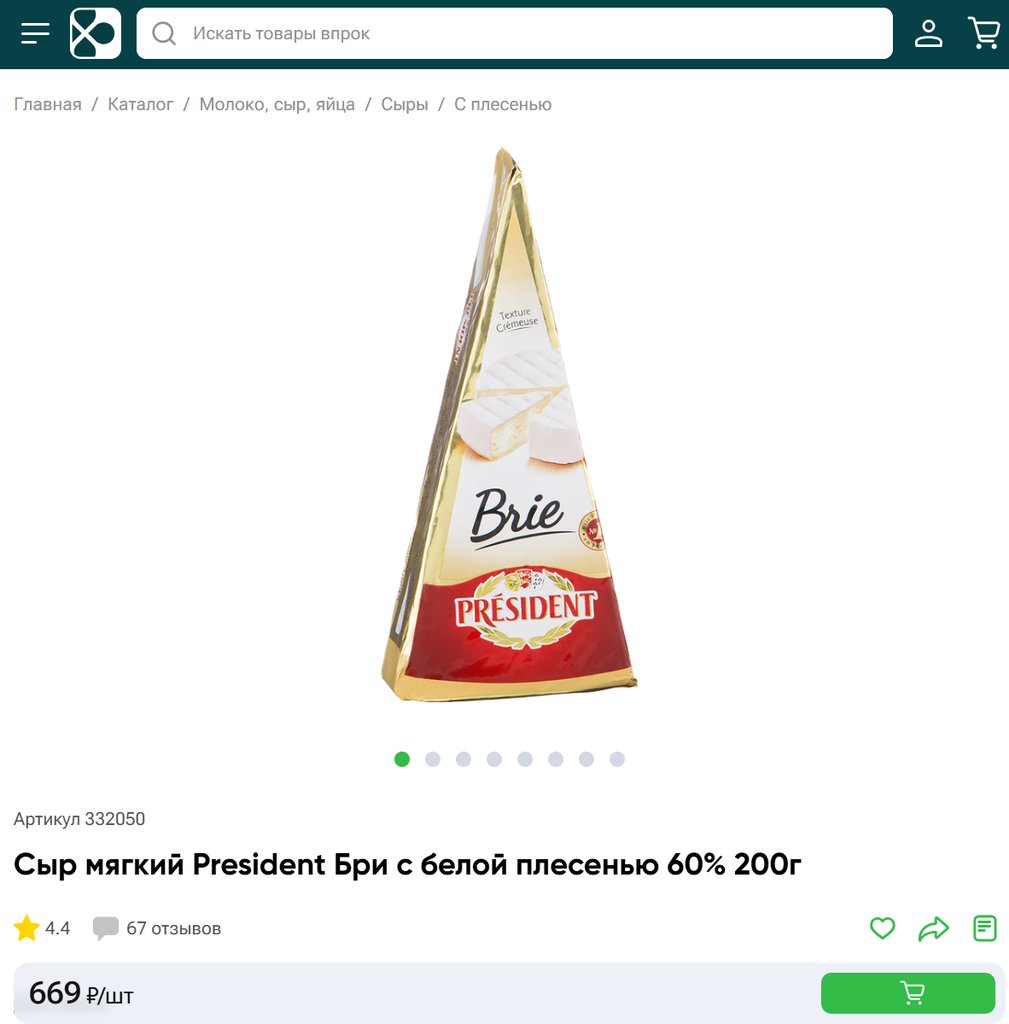Image resolution: width=1009 pixels, height=1024 pixels.
Task: Share the product via arrow icon
Action: tap(933, 928)
